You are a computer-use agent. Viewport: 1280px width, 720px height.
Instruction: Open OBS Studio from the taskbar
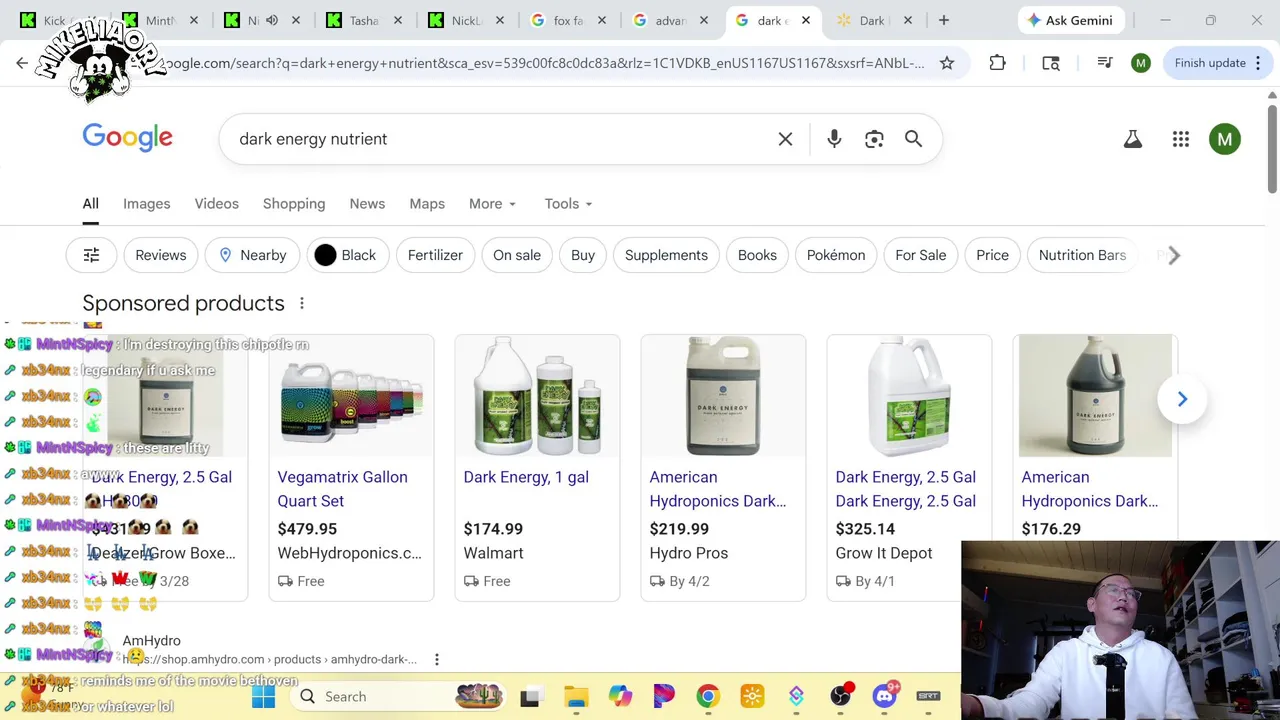[x=841, y=696]
